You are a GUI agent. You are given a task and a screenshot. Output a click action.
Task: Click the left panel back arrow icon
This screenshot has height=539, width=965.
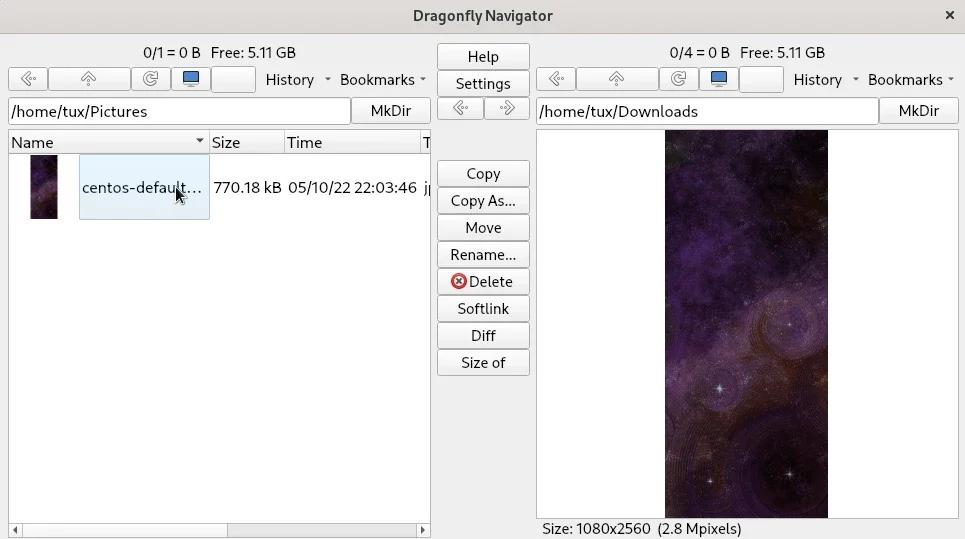pos(28,80)
